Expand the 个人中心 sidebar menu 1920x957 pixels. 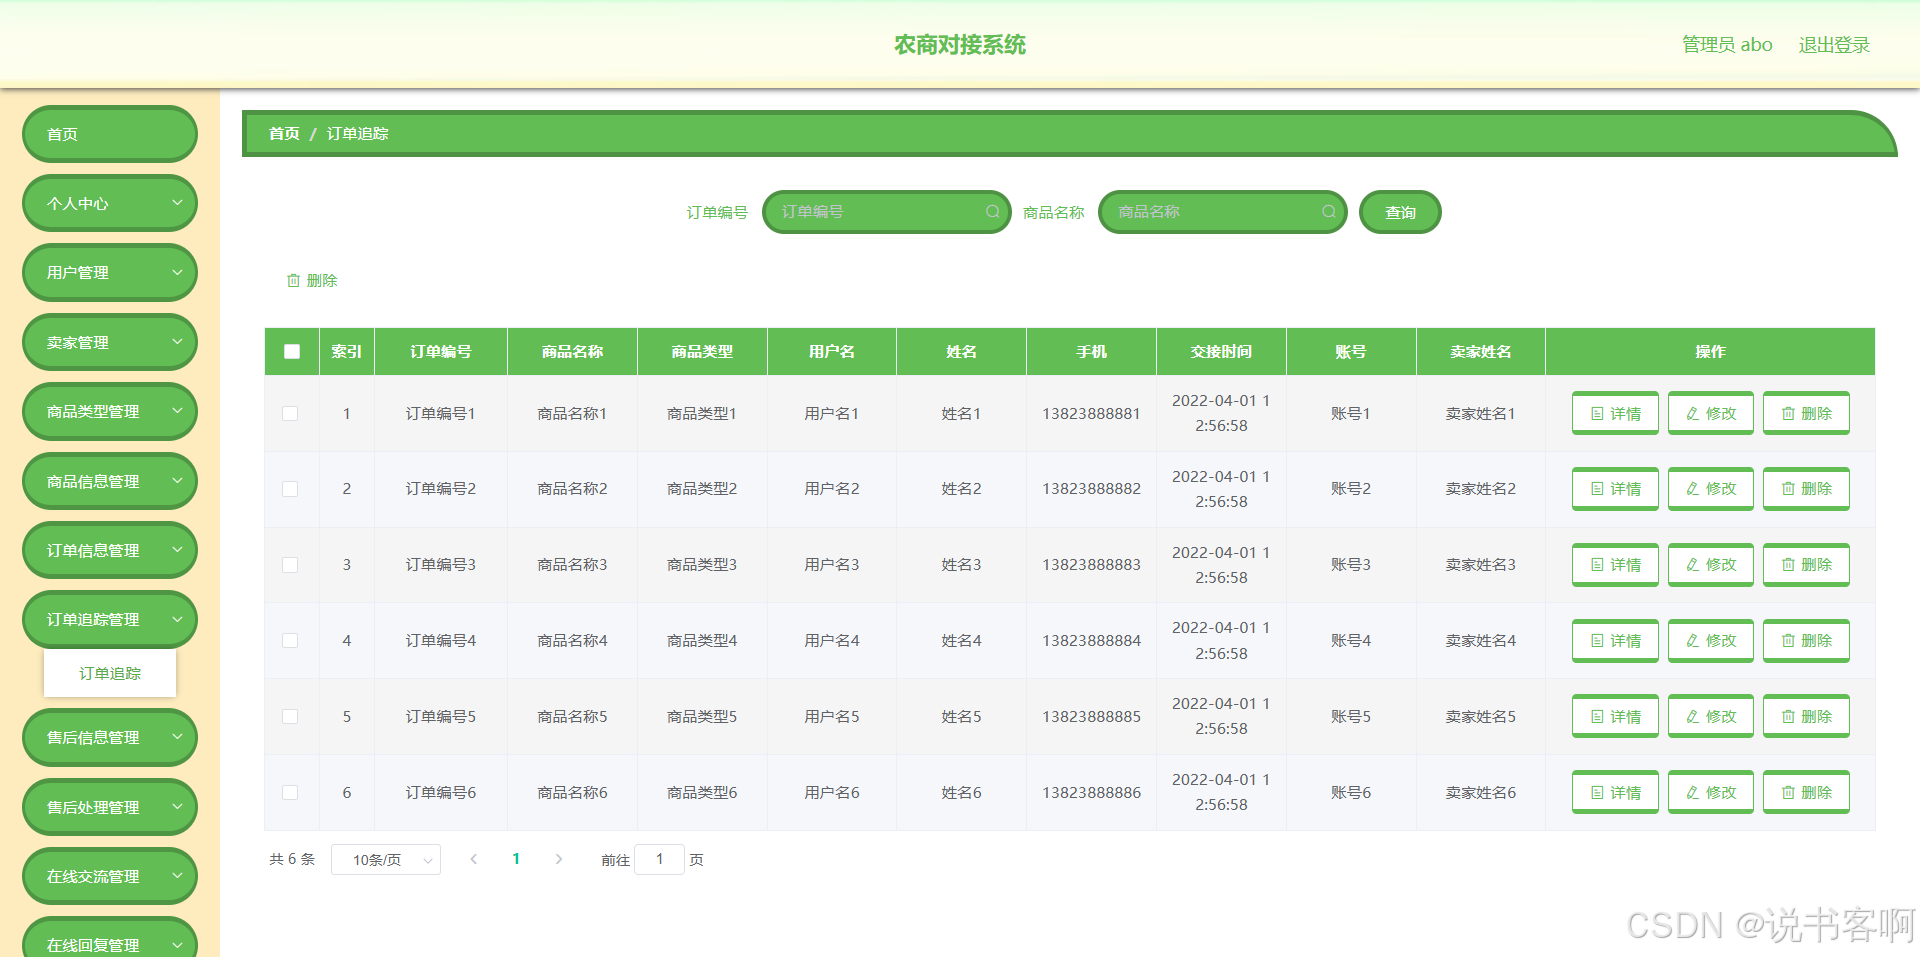(x=110, y=203)
